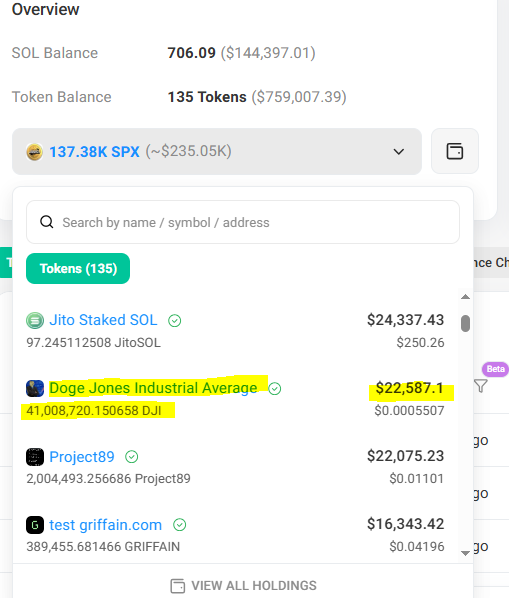The image size is (509, 598).
Task: Click the 389,455.681466 GRIFFAIN amount
Action: (103, 547)
